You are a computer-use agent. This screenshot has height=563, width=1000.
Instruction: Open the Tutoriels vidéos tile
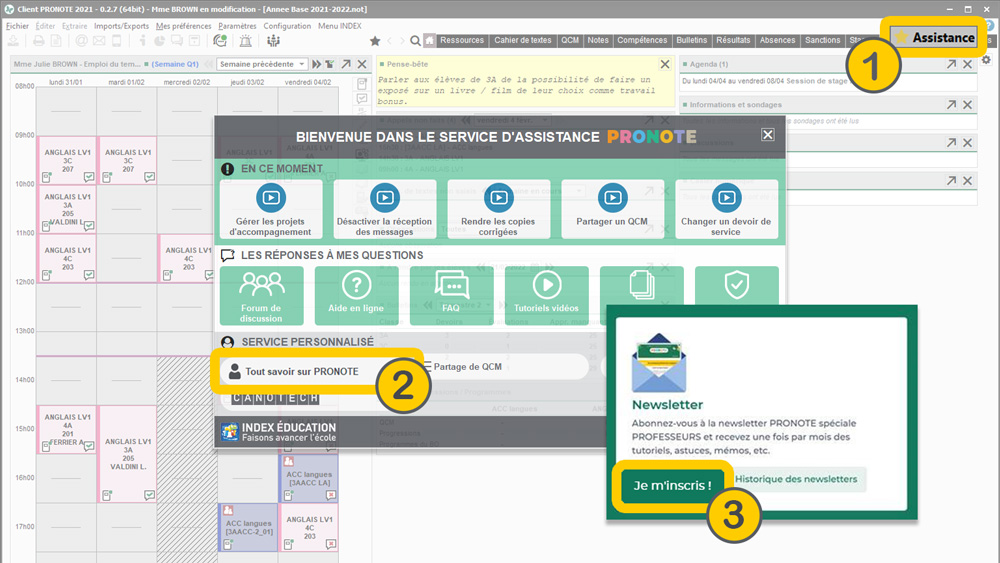click(x=547, y=296)
